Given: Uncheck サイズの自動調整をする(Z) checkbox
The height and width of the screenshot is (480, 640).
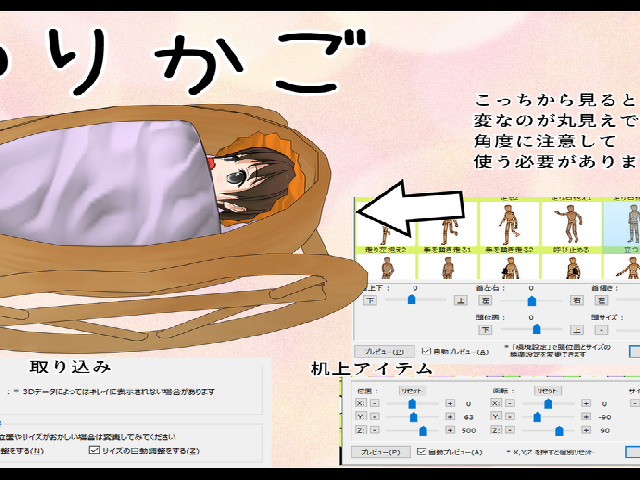Looking at the screenshot, I should [94, 451].
